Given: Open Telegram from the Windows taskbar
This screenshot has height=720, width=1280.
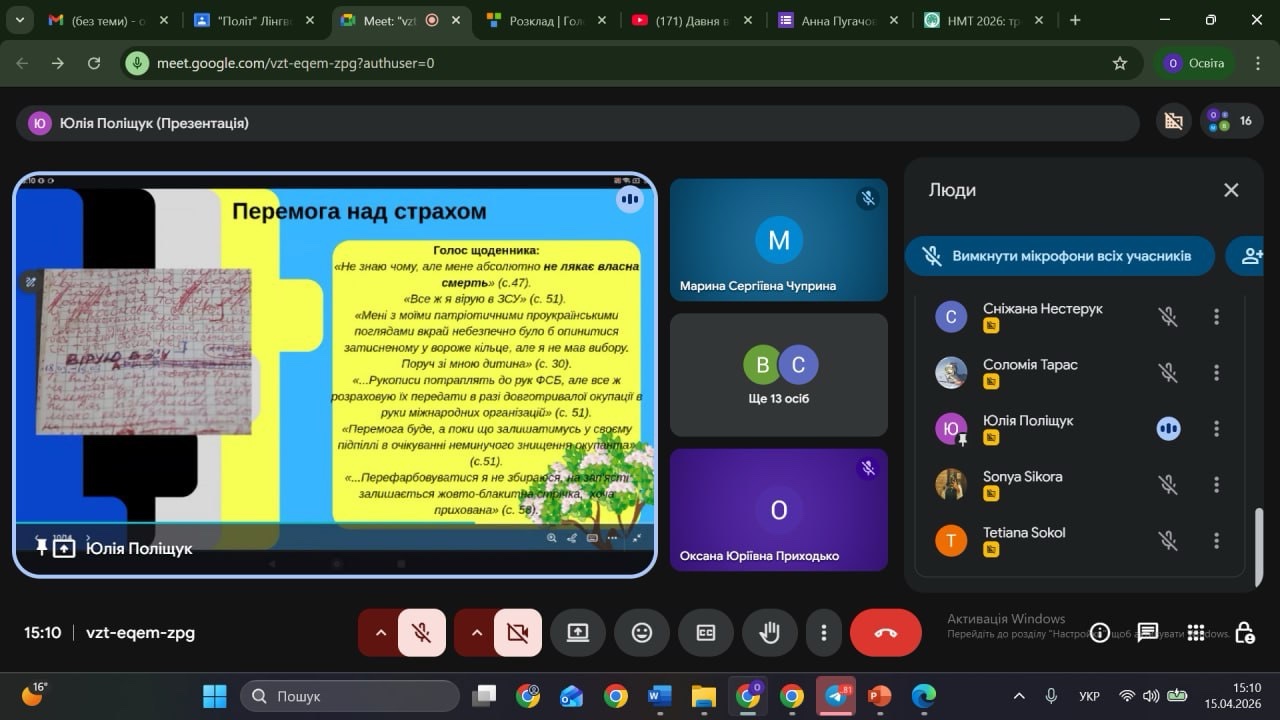Looking at the screenshot, I should point(835,696).
